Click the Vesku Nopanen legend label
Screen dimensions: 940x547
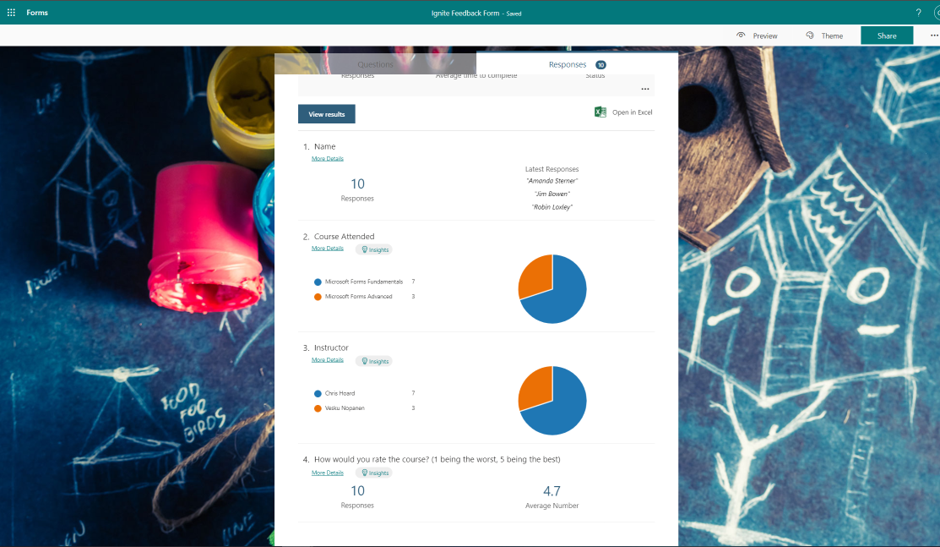(x=345, y=408)
